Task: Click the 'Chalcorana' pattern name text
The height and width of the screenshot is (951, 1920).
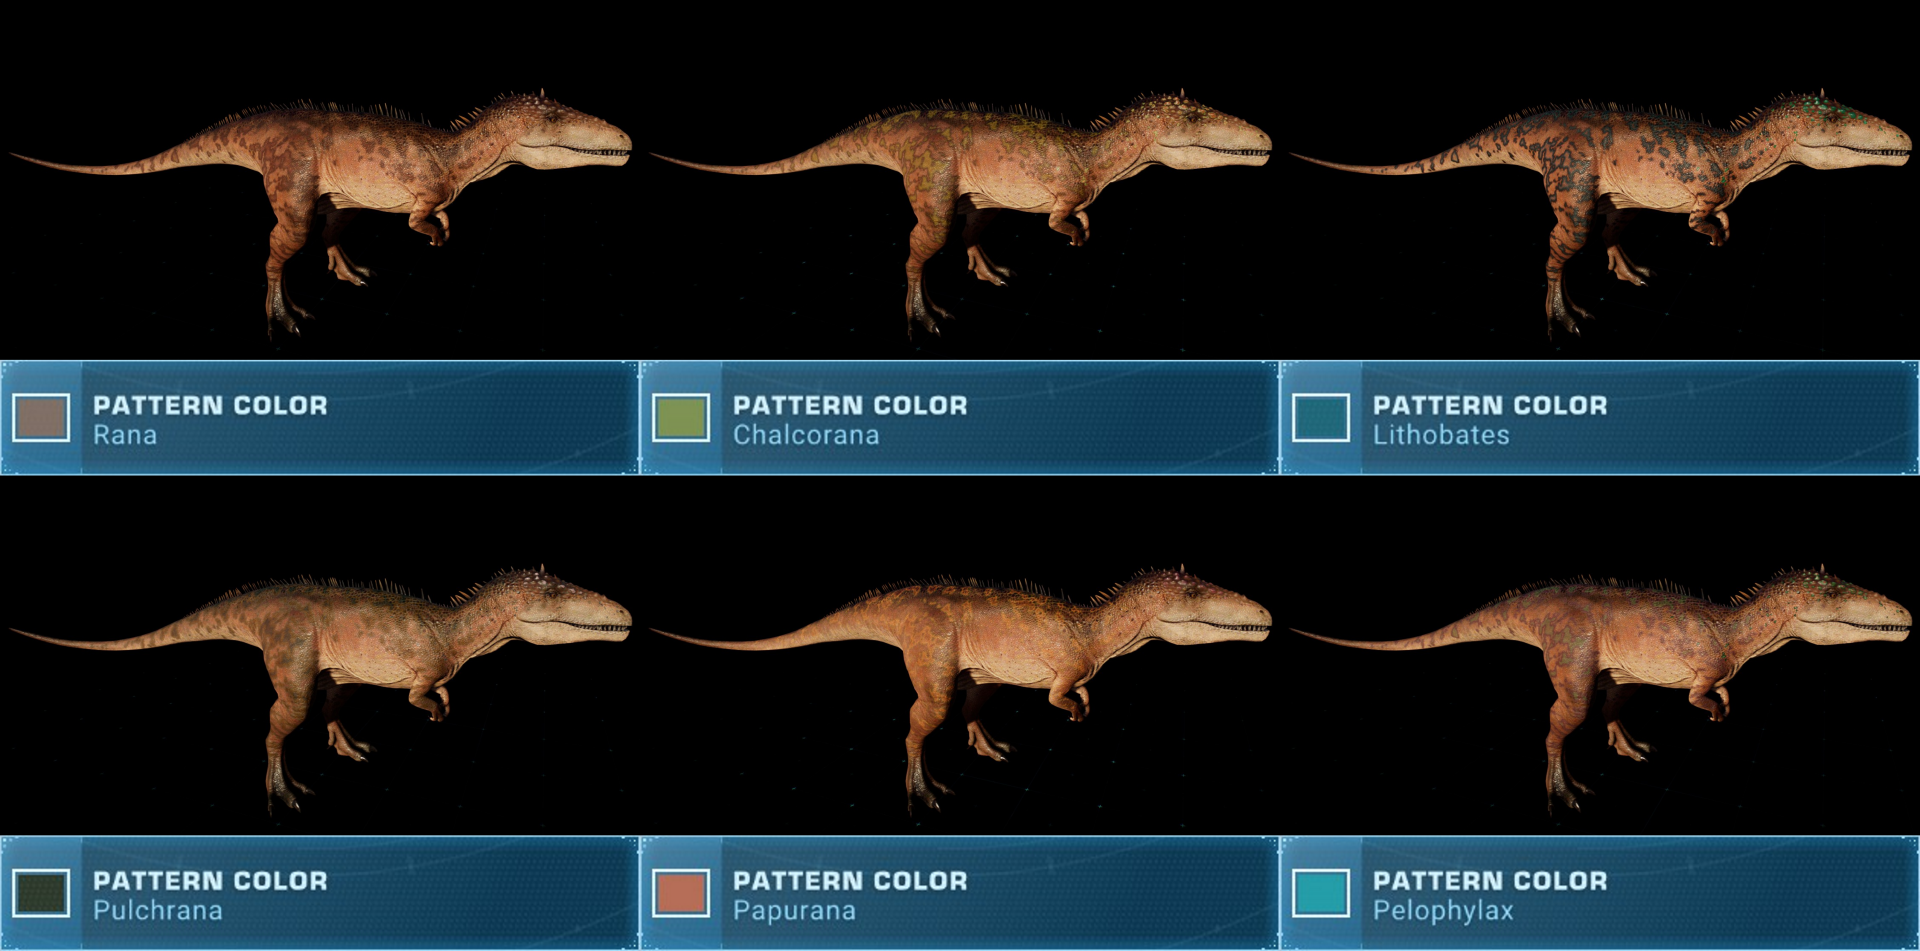Action: [x=806, y=435]
